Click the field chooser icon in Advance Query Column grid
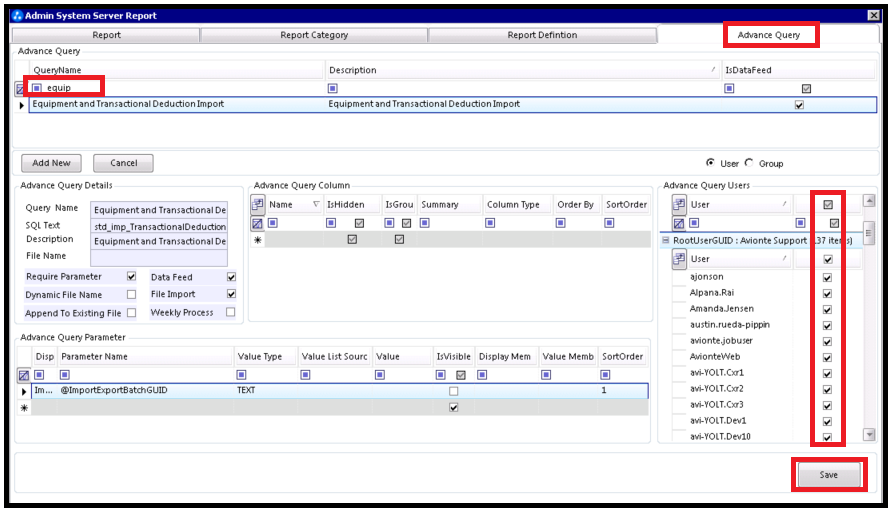The image size is (894, 514). 258,205
